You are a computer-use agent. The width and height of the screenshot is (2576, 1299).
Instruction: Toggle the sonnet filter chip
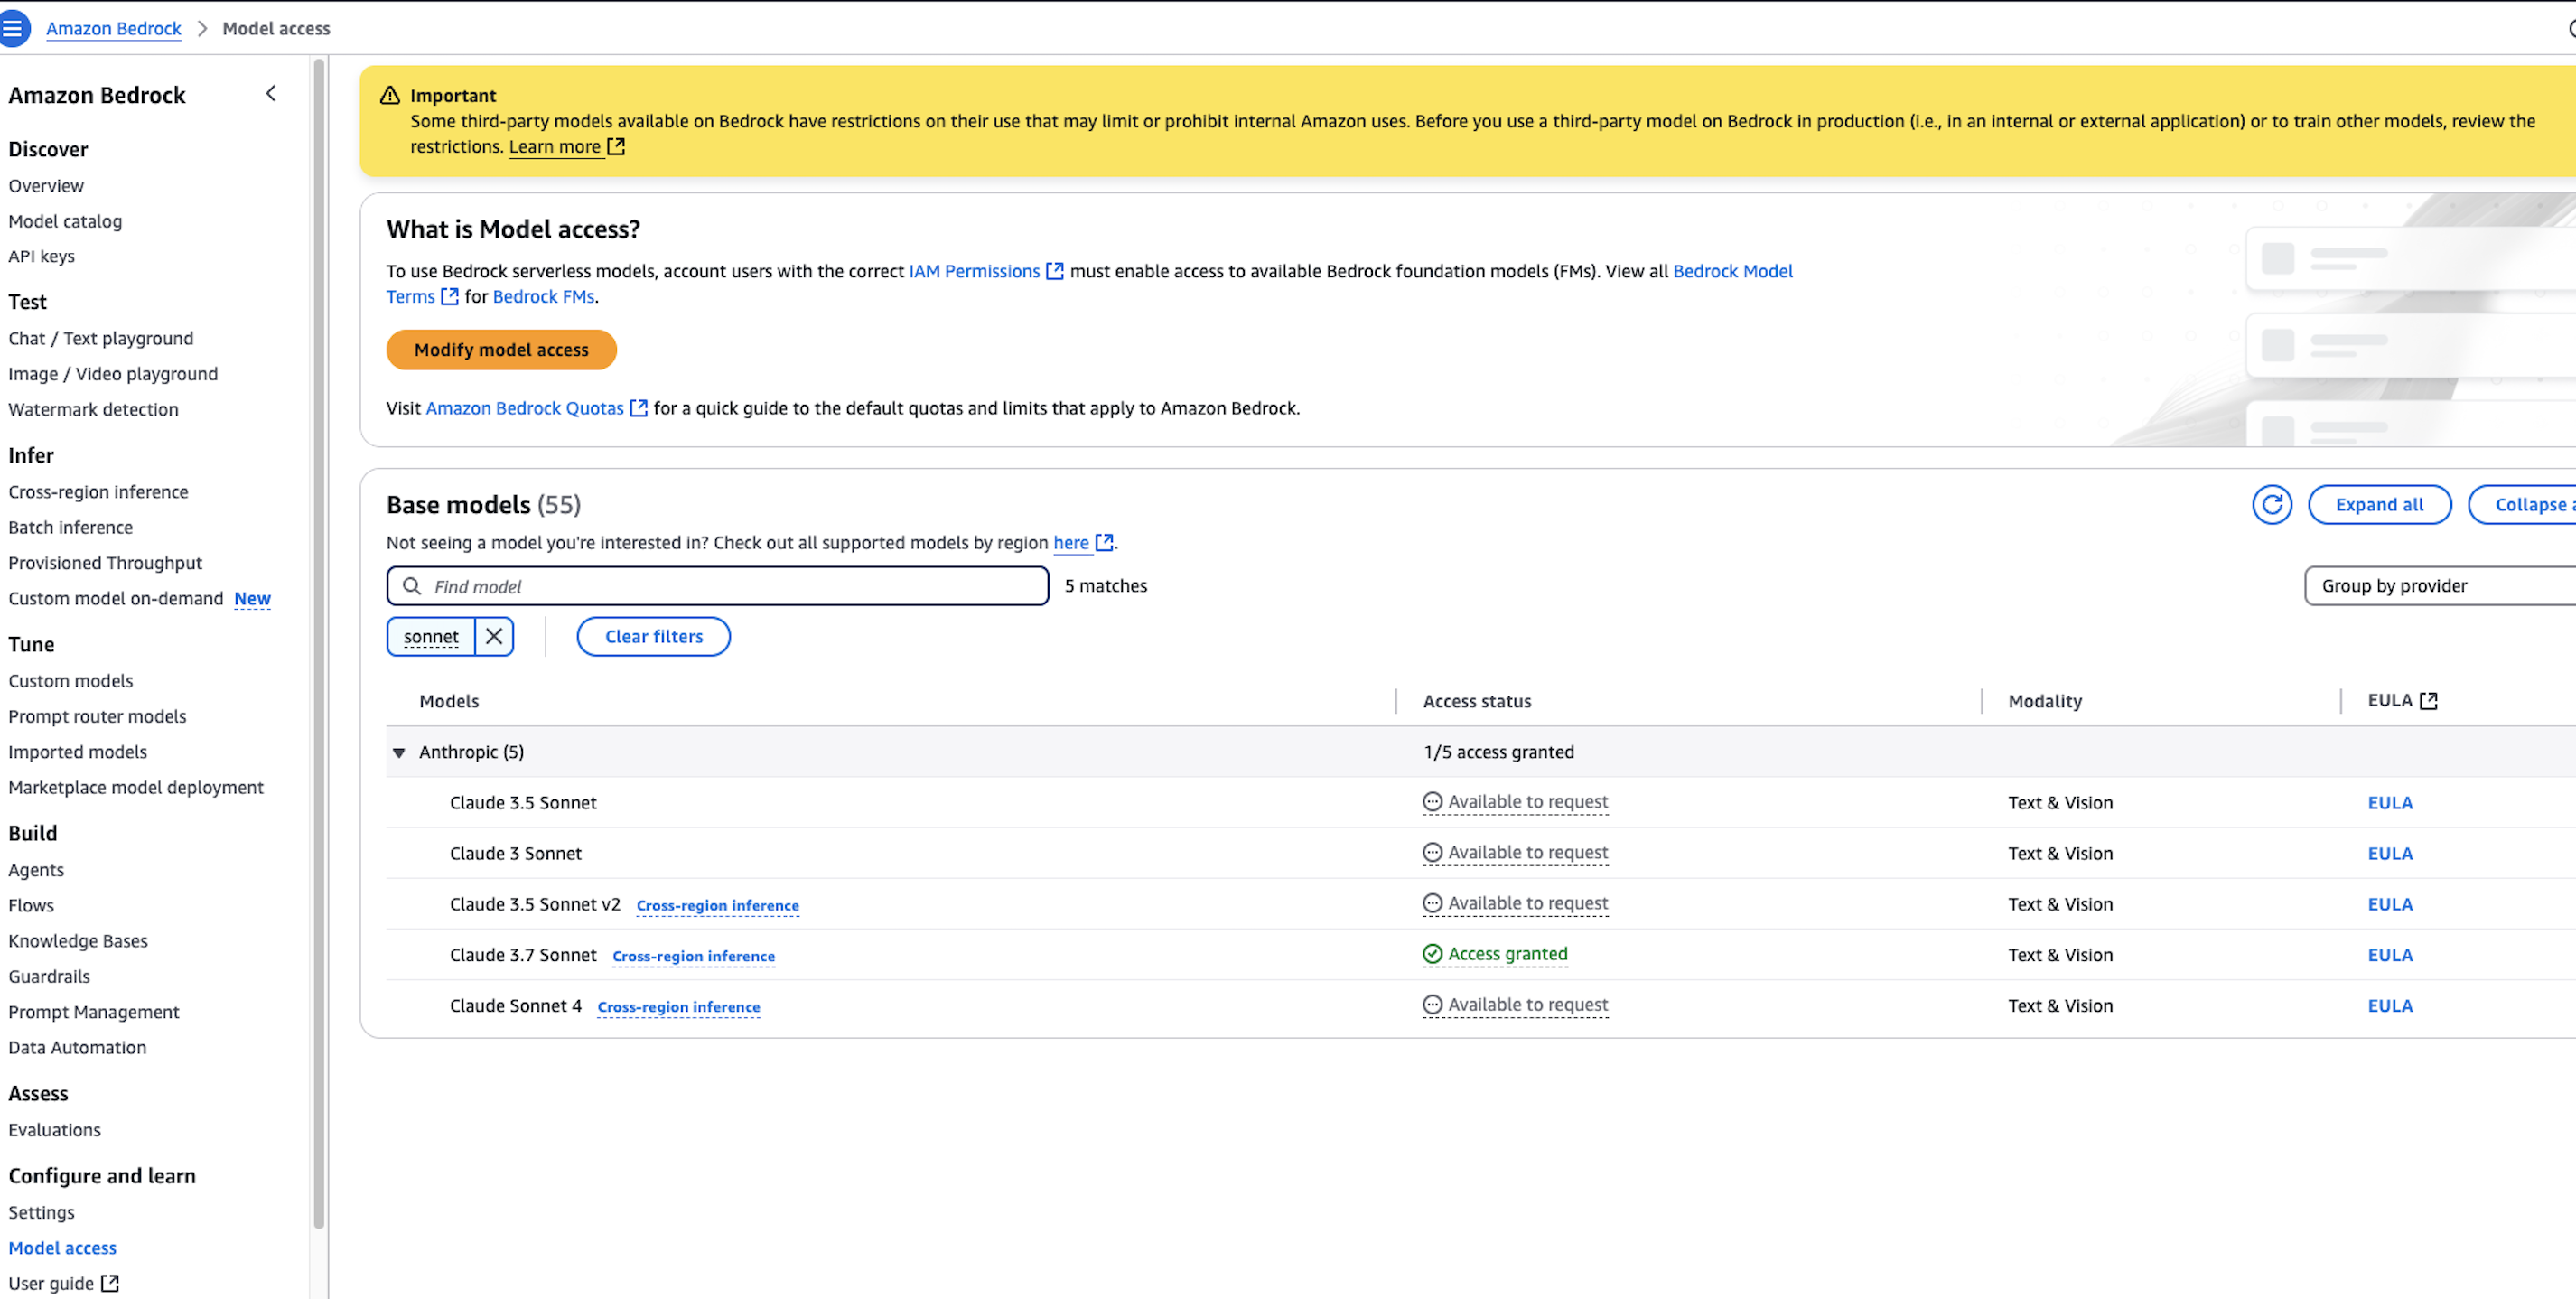[430, 636]
